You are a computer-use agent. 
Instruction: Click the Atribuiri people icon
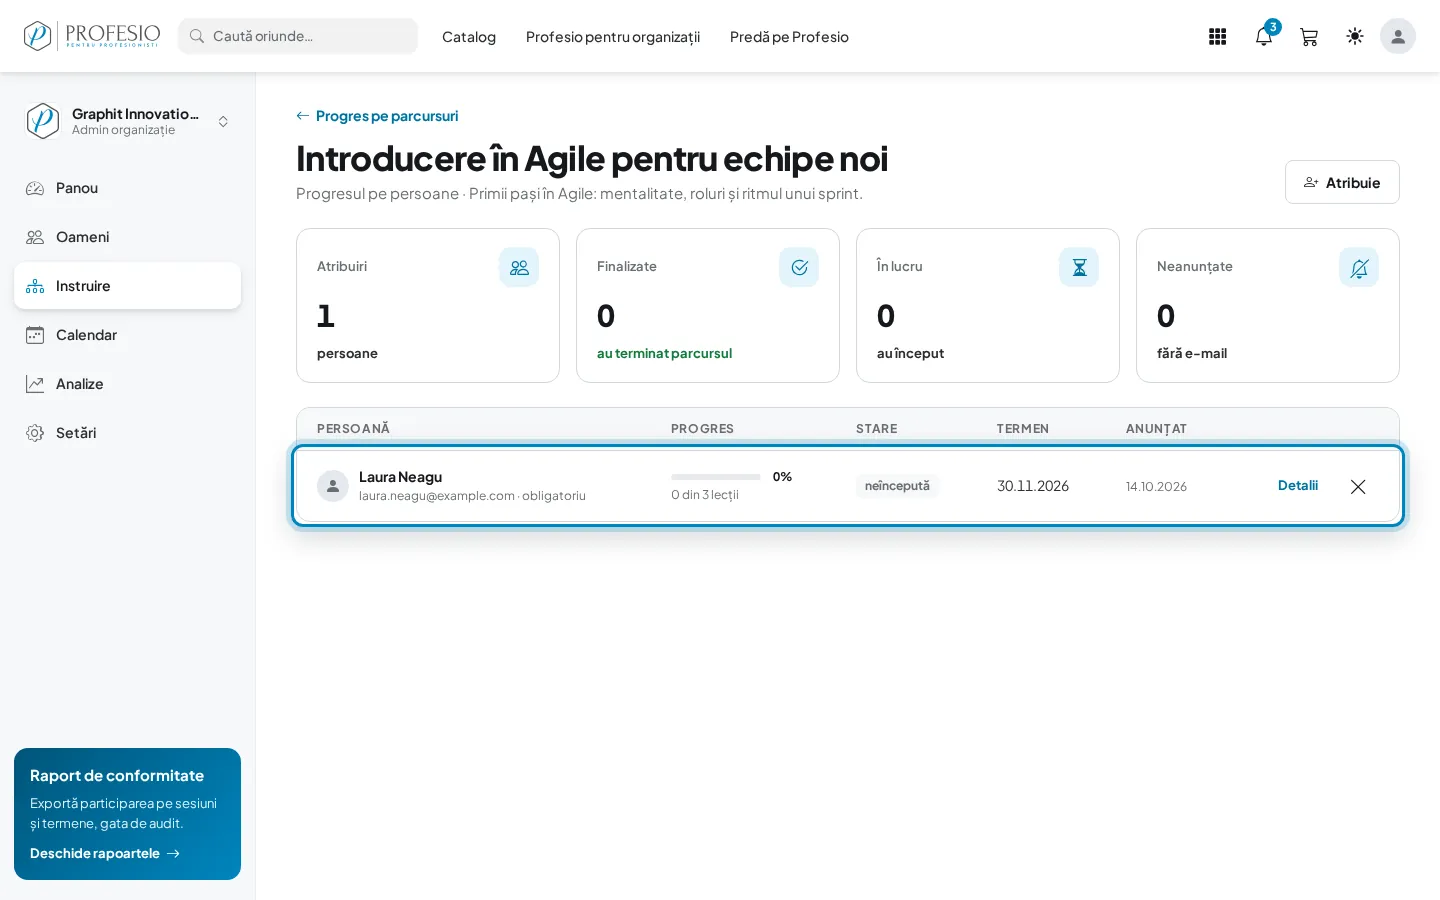click(519, 267)
